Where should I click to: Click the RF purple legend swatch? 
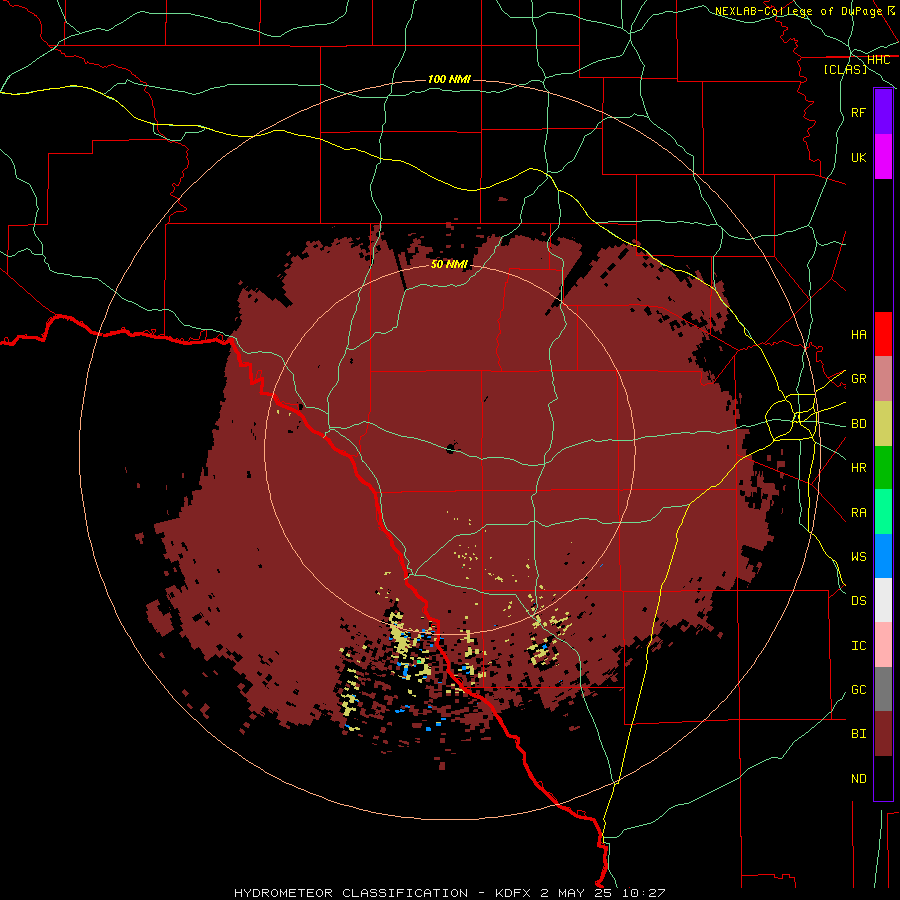pos(883,112)
